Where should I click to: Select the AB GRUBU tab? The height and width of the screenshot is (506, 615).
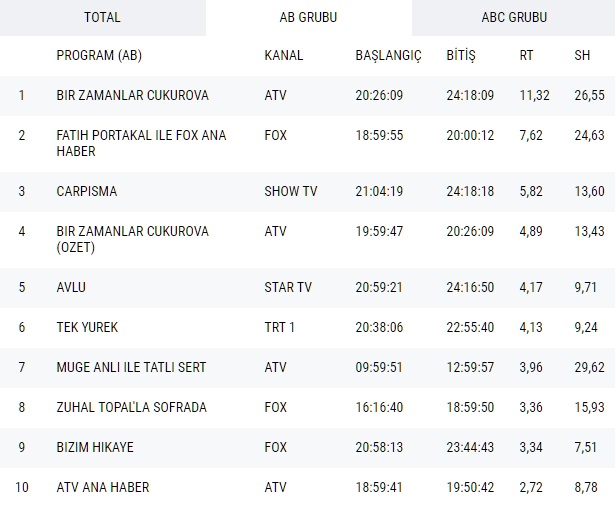(x=308, y=17)
